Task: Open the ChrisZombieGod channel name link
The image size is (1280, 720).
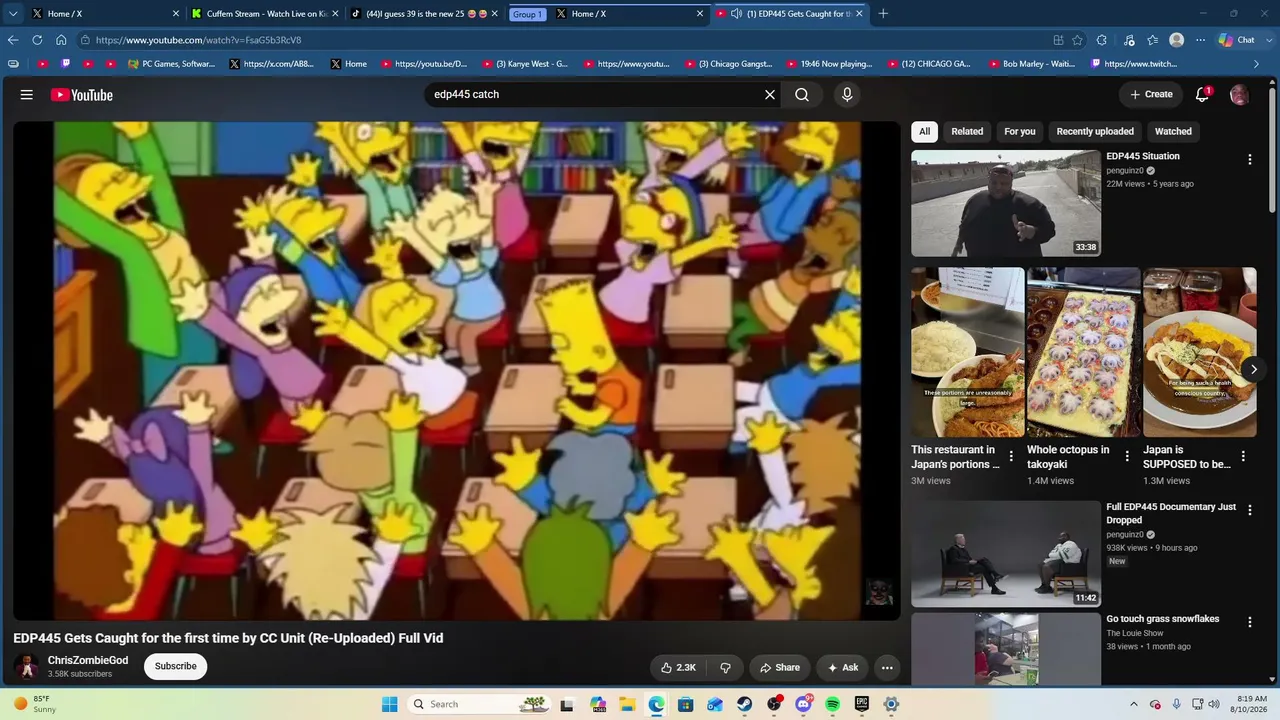Action: pos(88,660)
